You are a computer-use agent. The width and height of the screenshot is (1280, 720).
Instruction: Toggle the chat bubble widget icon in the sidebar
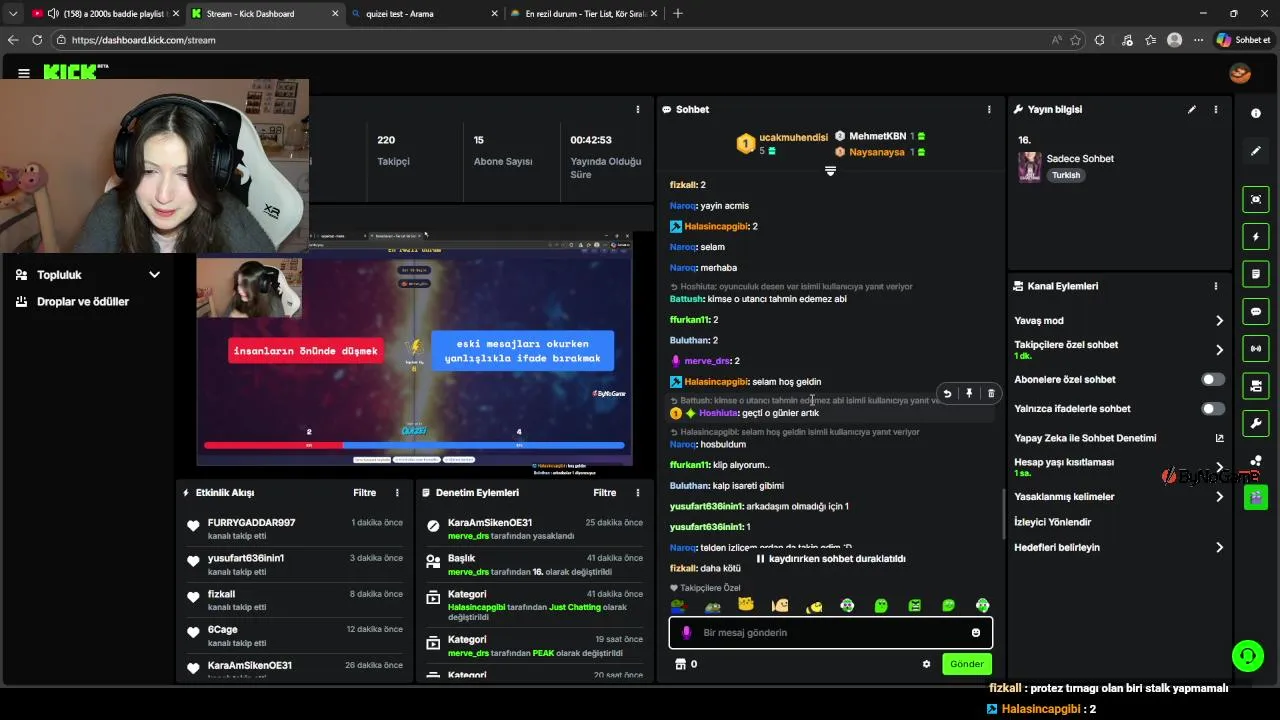[1256, 311]
